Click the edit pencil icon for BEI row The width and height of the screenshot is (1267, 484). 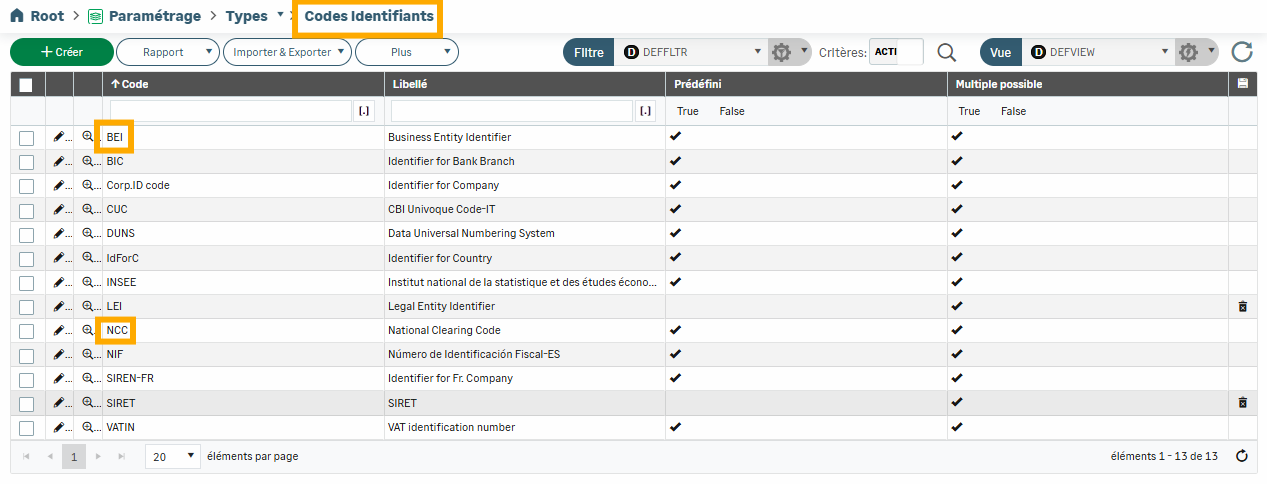[59, 137]
